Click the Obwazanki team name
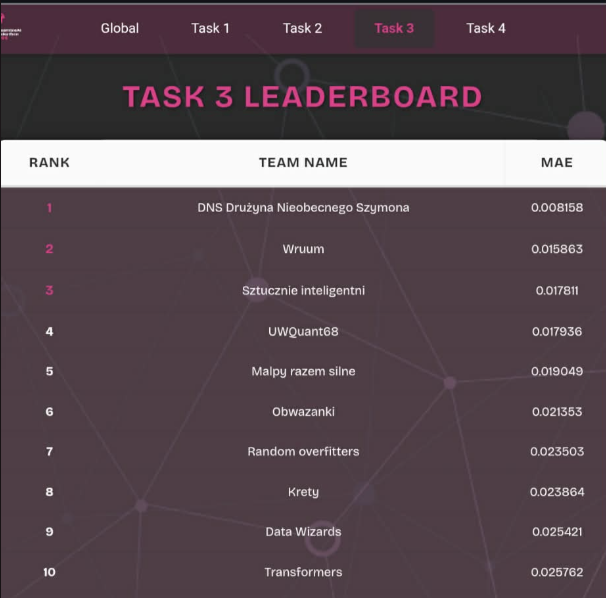The image size is (606, 598). (303, 411)
